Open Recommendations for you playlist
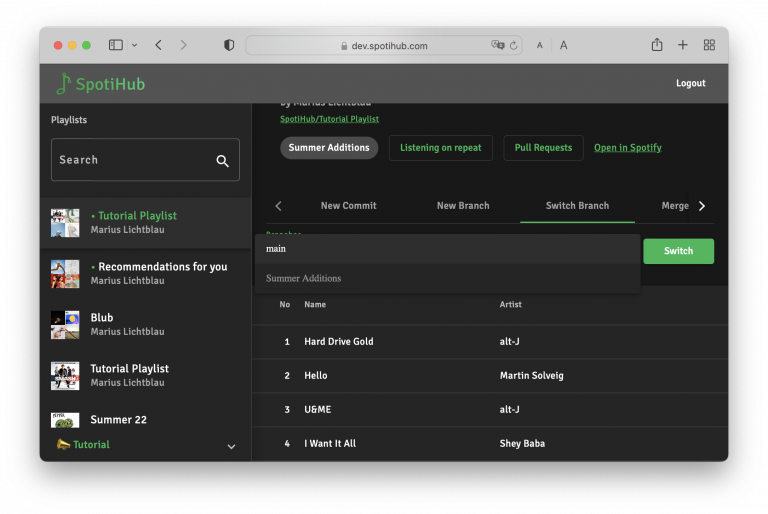Image resolution: width=768 pixels, height=514 pixels. (145, 273)
